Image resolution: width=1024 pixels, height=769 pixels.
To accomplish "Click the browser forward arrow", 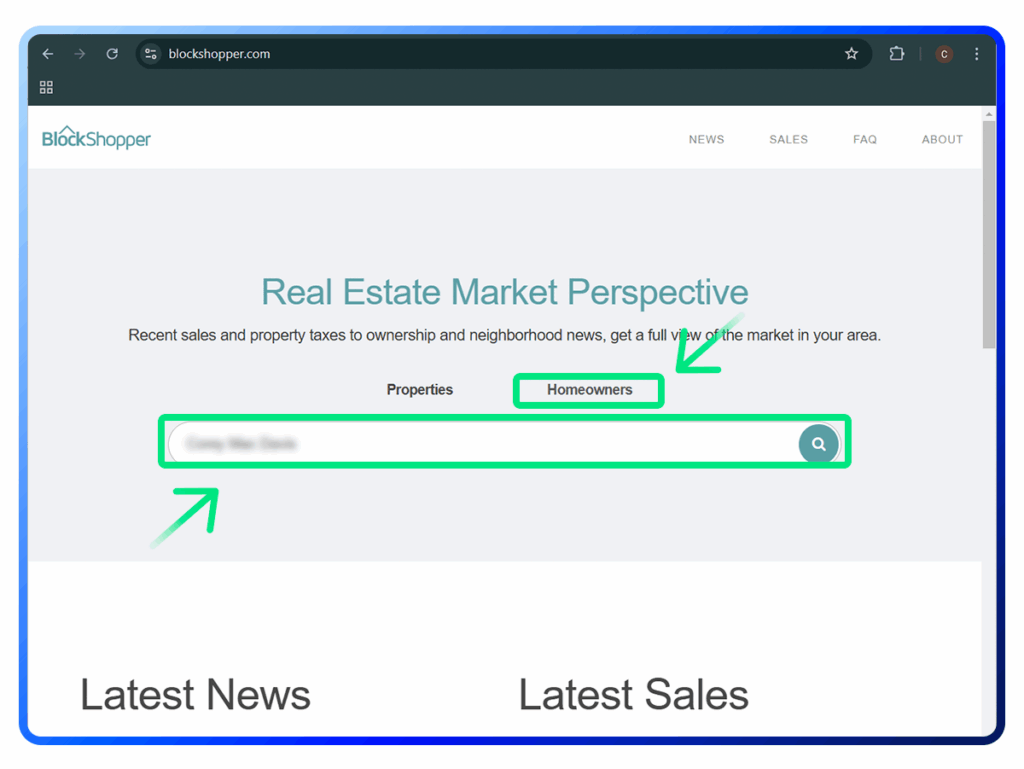I will (x=80, y=54).
